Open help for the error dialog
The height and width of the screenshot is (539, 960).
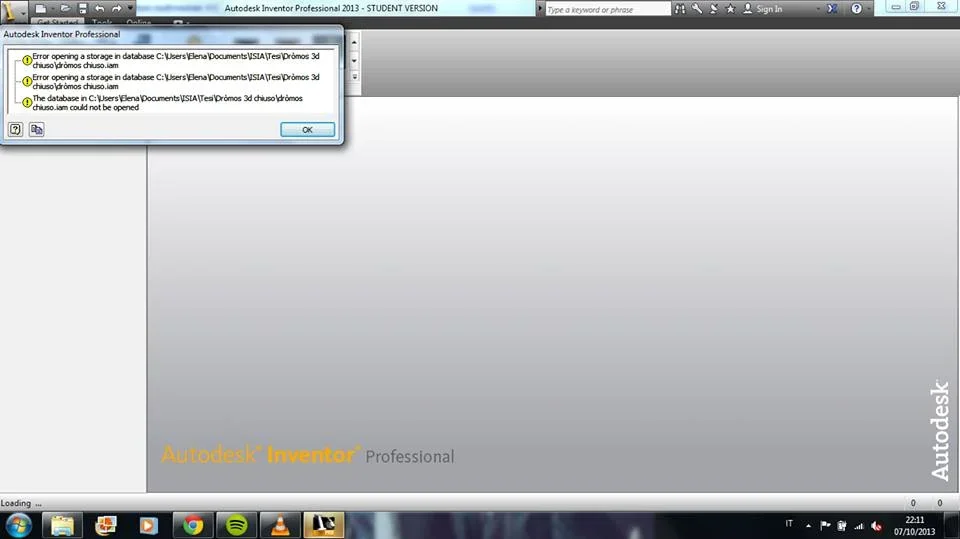coord(15,129)
